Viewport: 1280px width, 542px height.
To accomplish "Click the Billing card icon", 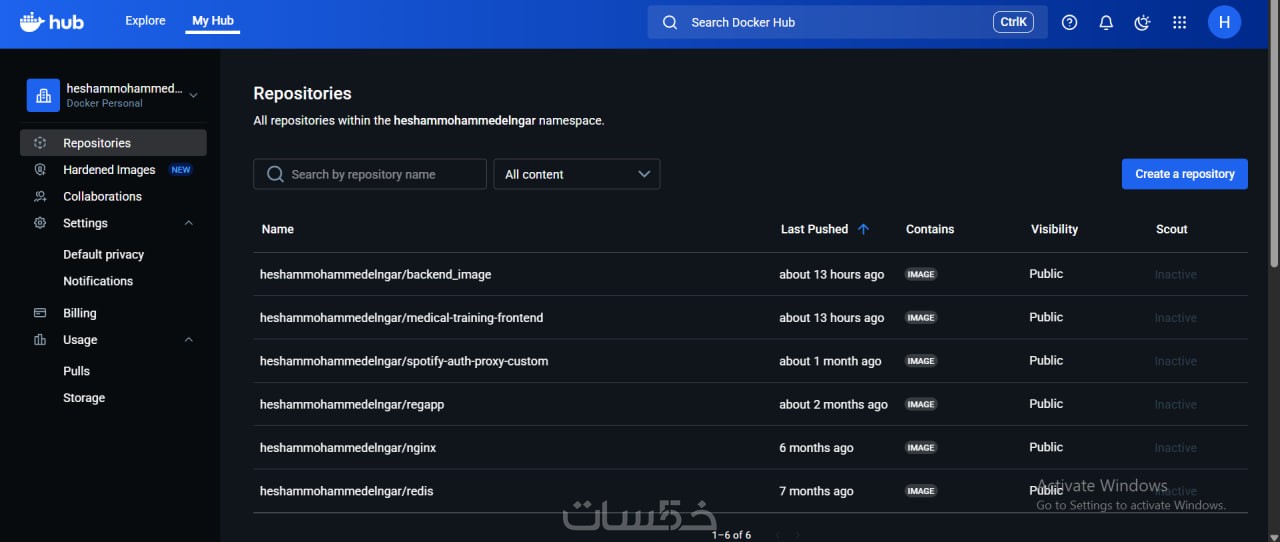I will coord(40,313).
